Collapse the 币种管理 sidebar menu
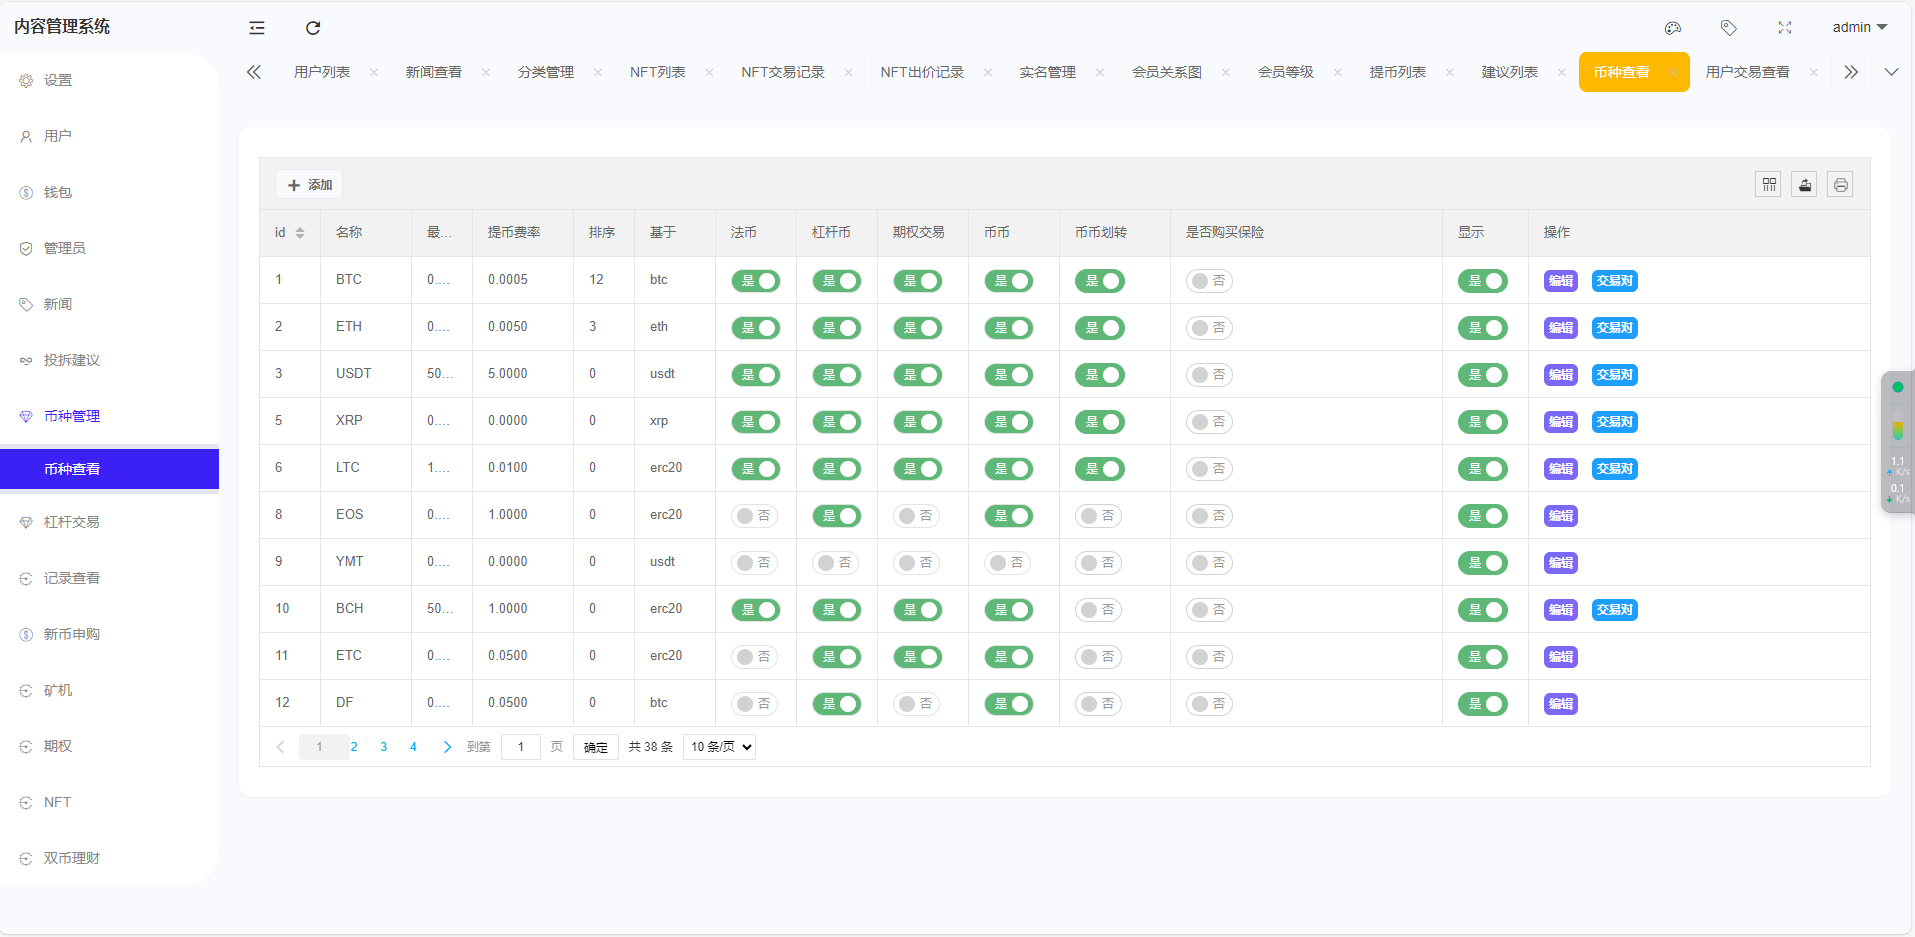1915x937 pixels. [x=110, y=416]
